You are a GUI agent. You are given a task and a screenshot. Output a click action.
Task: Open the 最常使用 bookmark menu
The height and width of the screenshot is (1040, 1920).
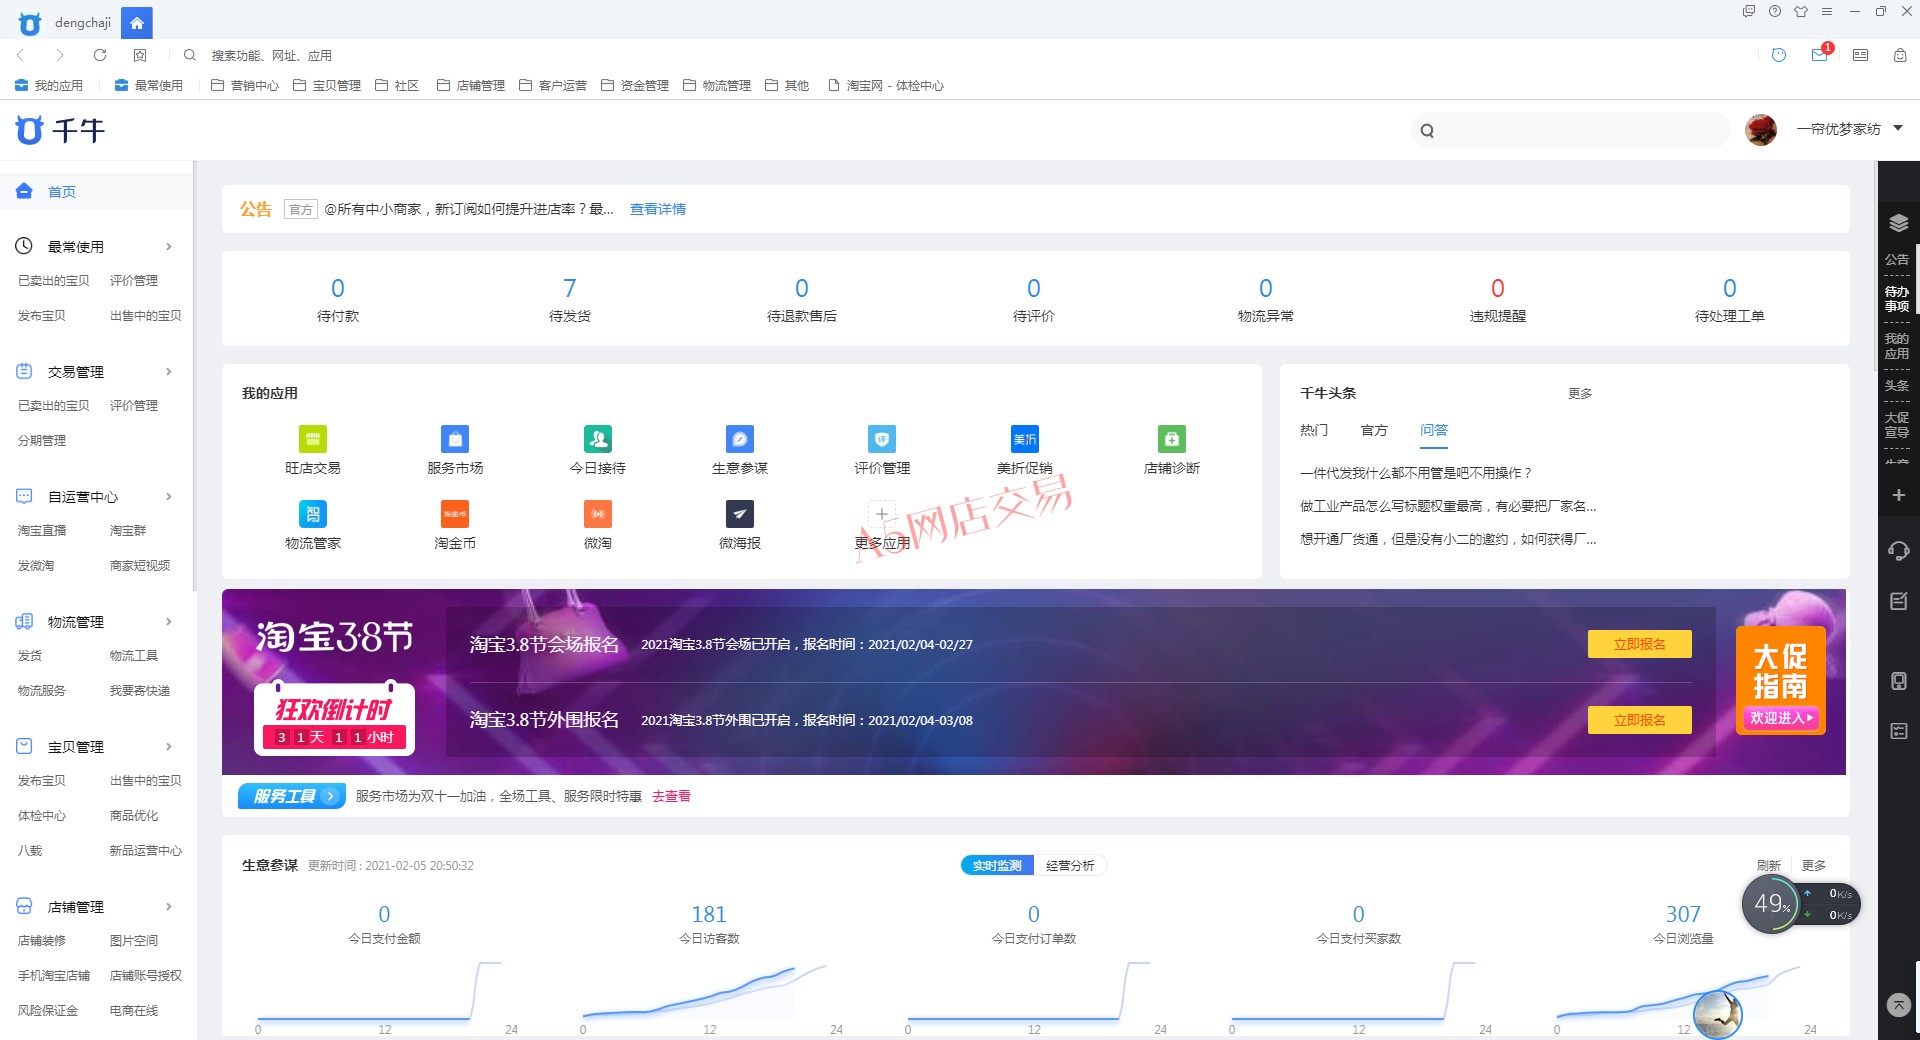coord(149,85)
